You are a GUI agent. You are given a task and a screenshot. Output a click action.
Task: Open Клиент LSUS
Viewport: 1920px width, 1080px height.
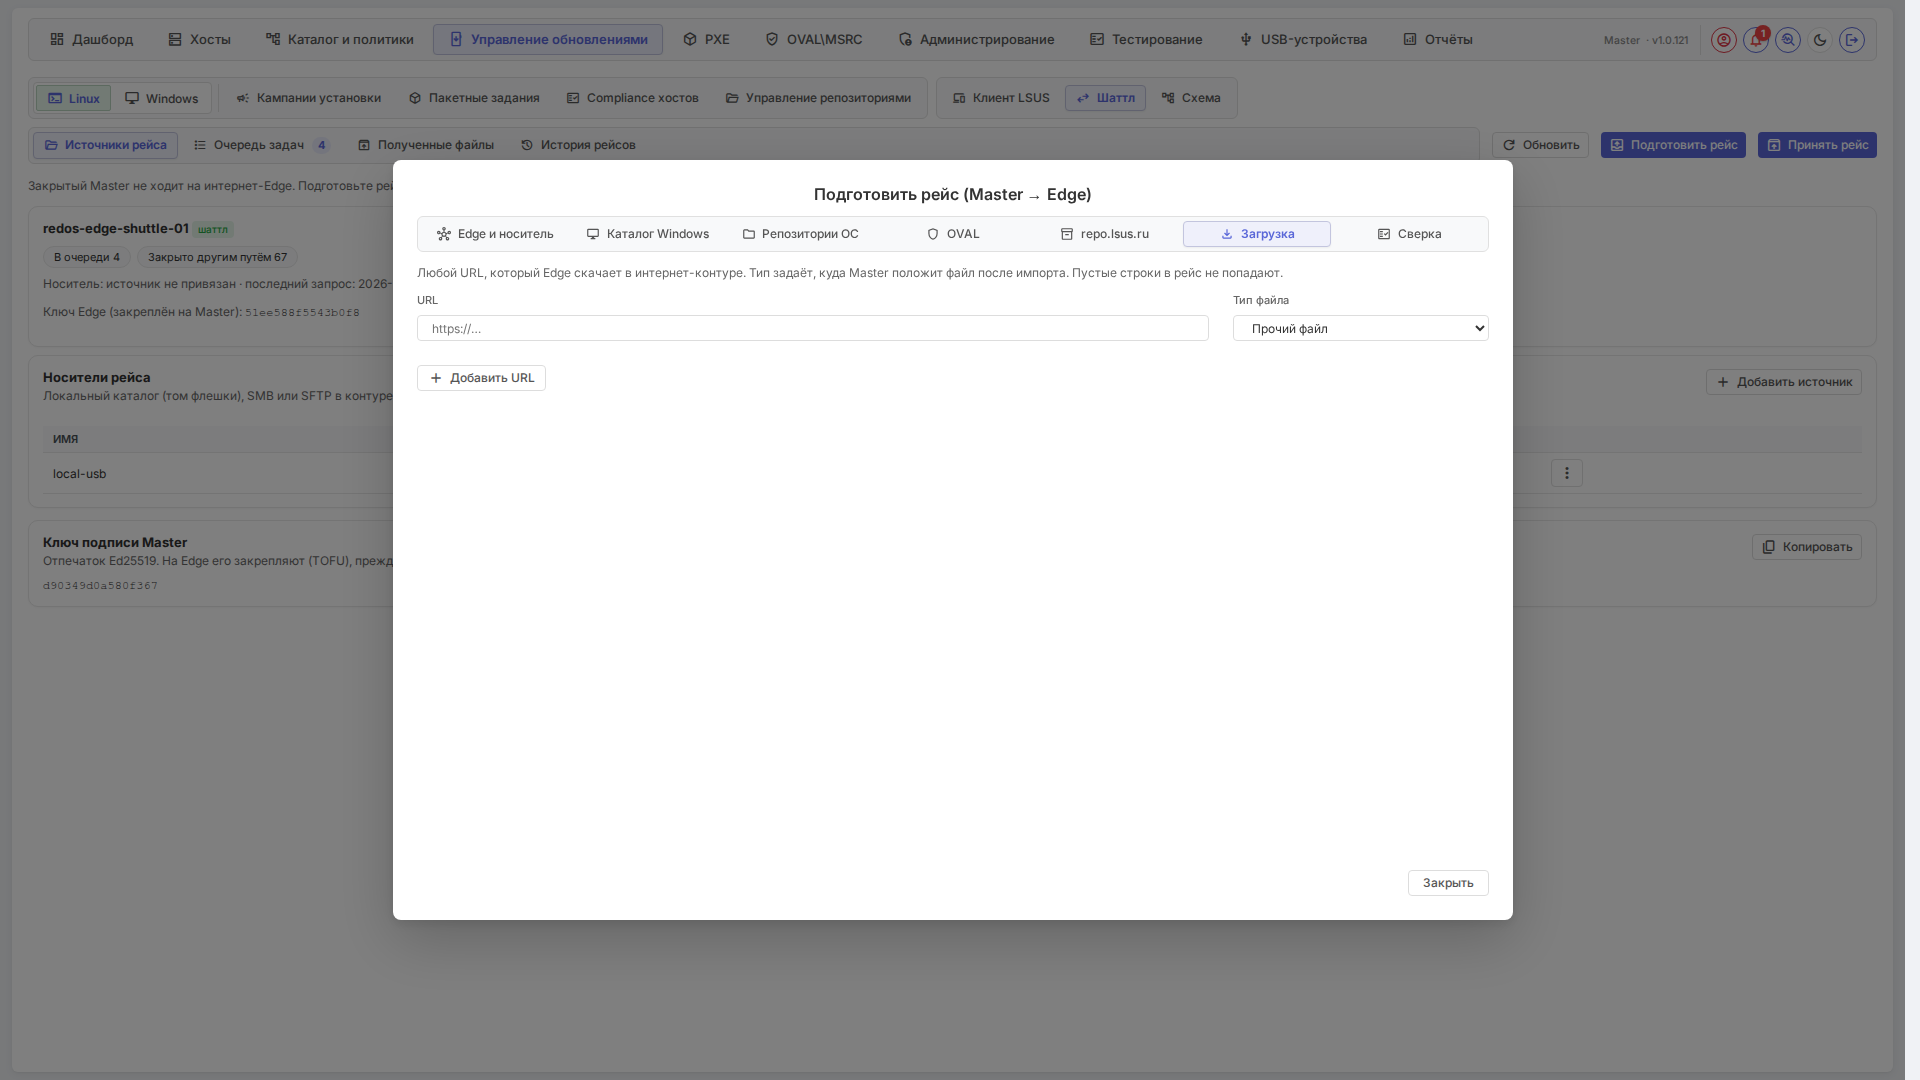tap(1001, 98)
